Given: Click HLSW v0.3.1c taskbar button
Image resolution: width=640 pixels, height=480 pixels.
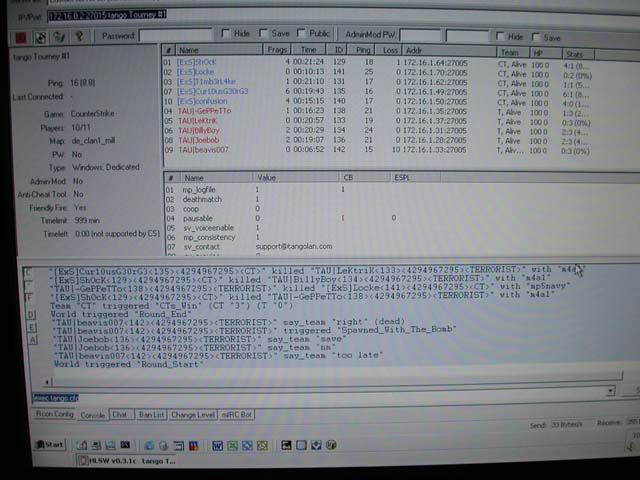Looking at the screenshot, I should coord(127,461).
